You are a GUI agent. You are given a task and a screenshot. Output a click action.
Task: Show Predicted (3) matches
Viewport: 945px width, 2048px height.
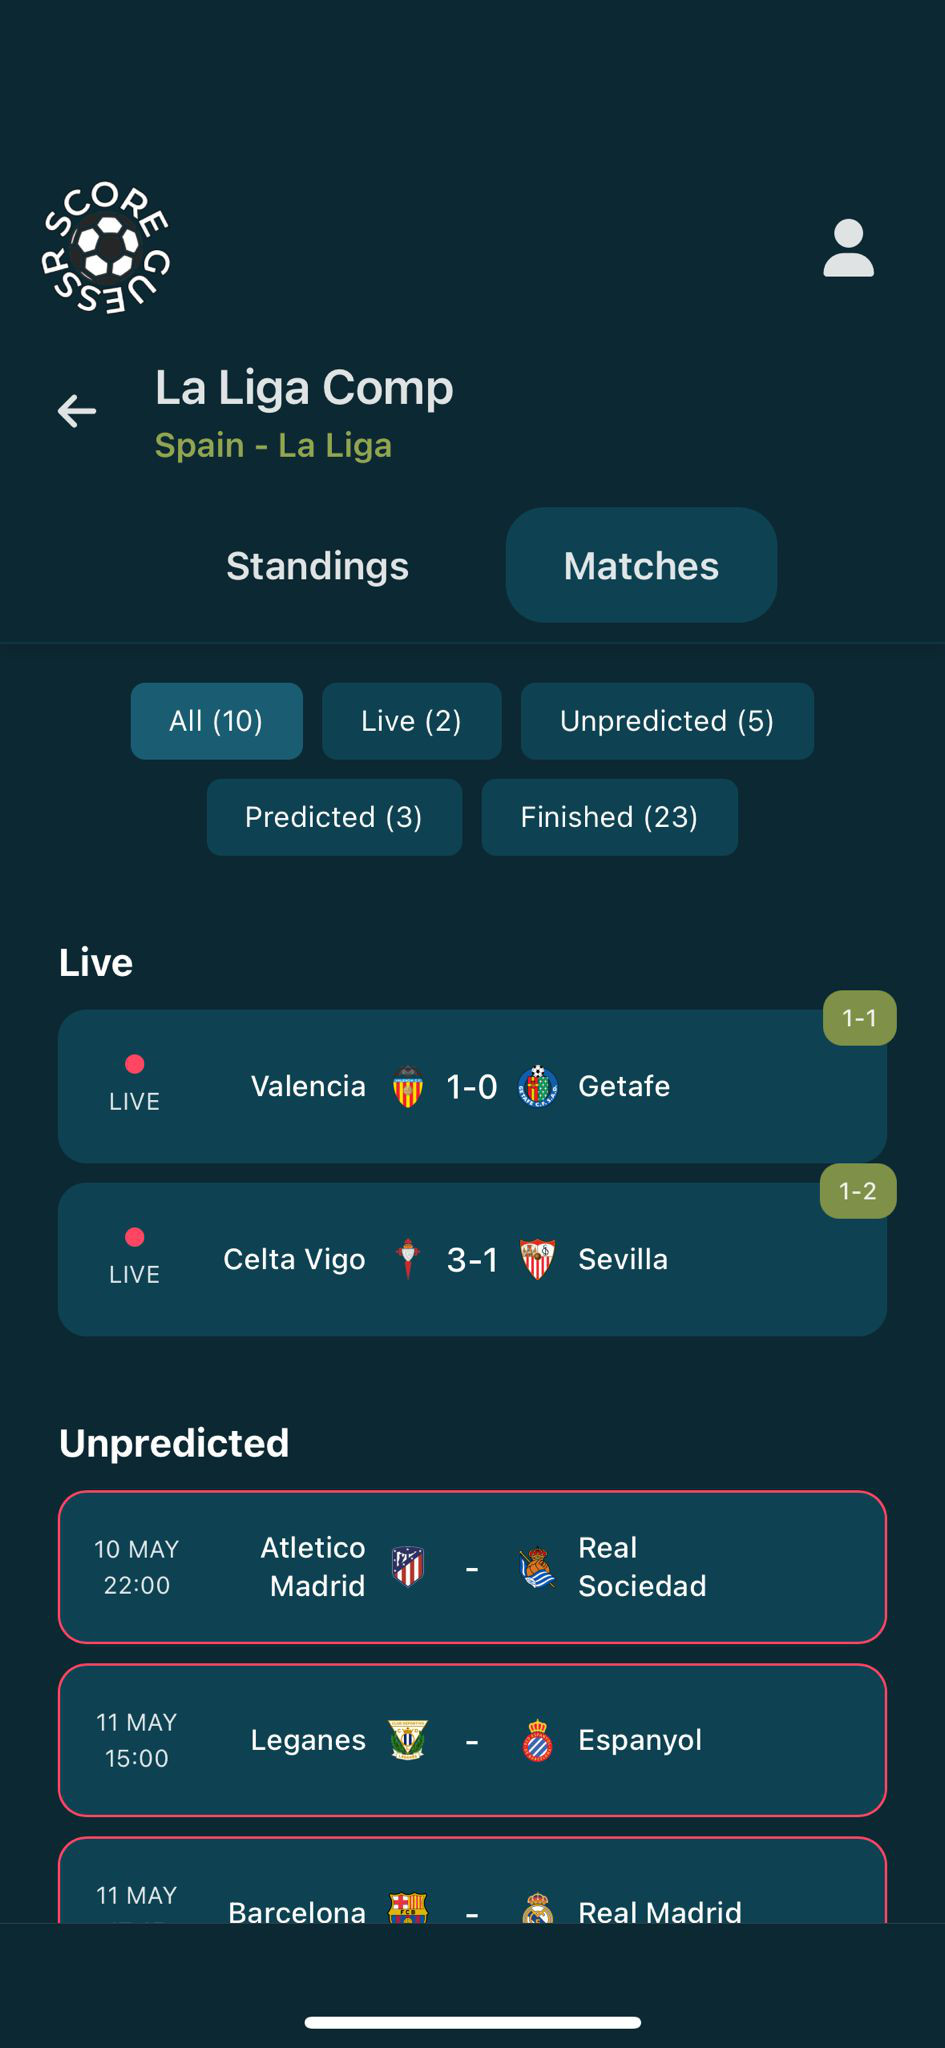[x=334, y=817]
